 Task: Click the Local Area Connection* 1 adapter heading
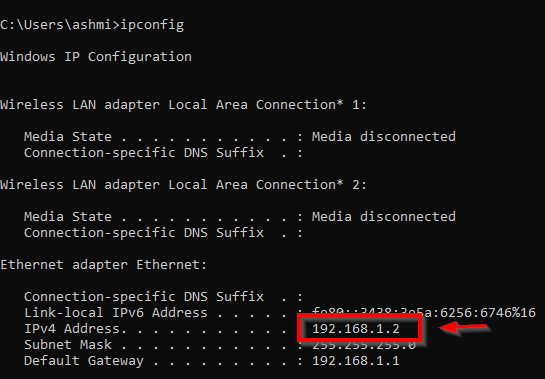click(183, 105)
